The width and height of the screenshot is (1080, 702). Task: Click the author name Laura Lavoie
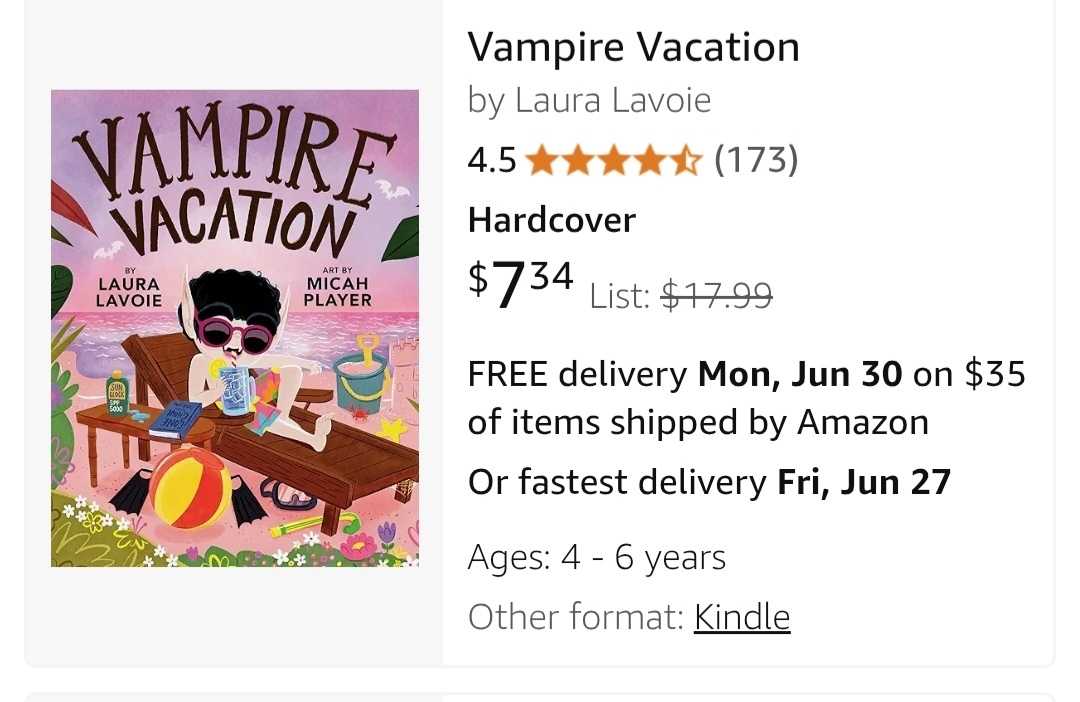click(x=612, y=100)
